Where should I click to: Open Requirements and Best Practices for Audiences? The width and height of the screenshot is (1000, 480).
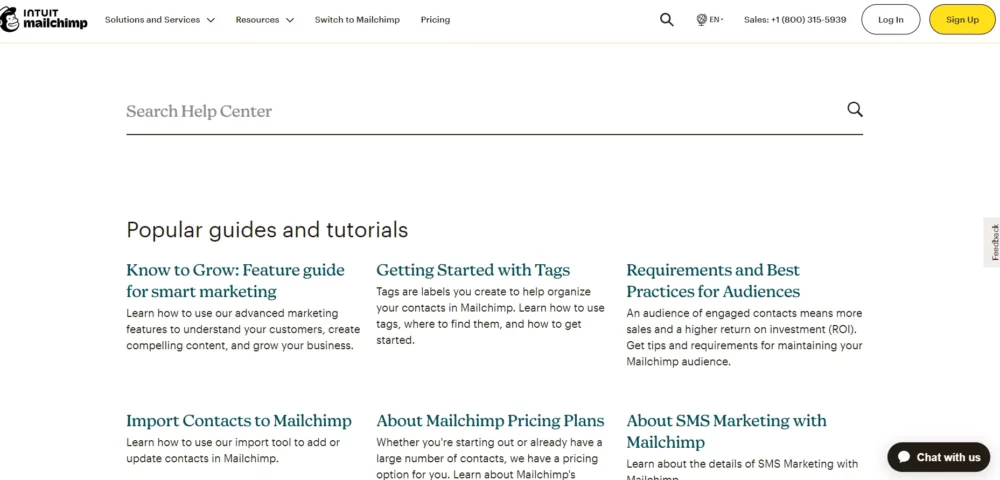713,280
